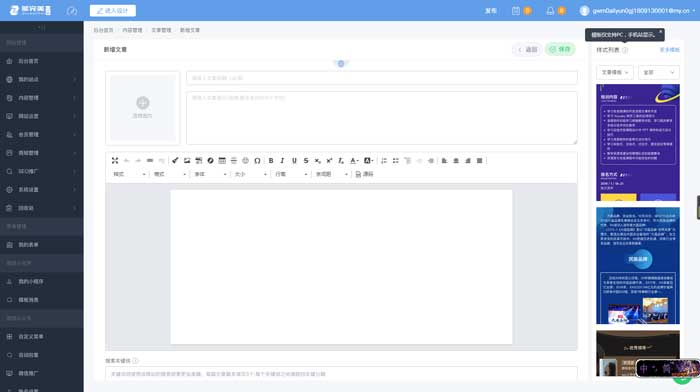Screen dimensions: 700x392
Task: Select the blue article template thumbnail
Action: (x=638, y=266)
